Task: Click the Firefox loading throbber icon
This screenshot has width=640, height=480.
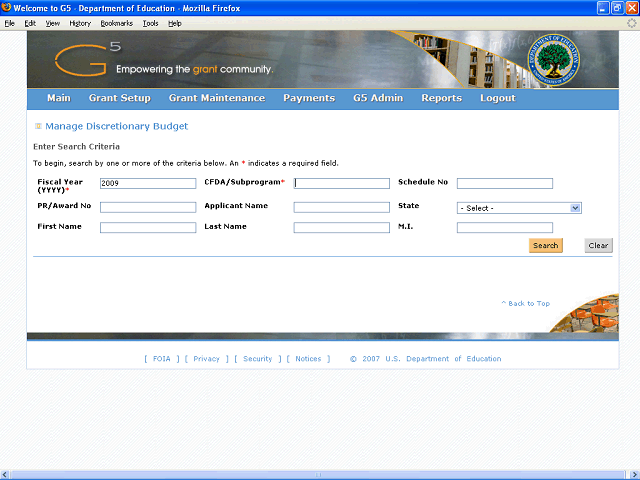Action: point(631,23)
